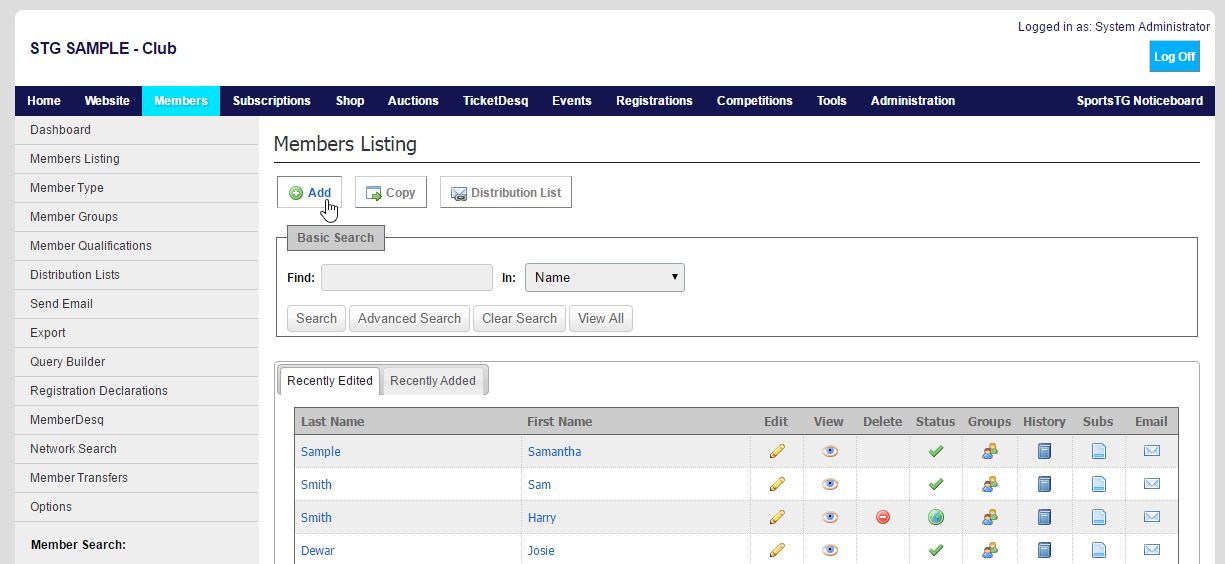The height and width of the screenshot is (564, 1225).
Task: Go to Dashboard in sidebar
Action: [x=137, y=130]
